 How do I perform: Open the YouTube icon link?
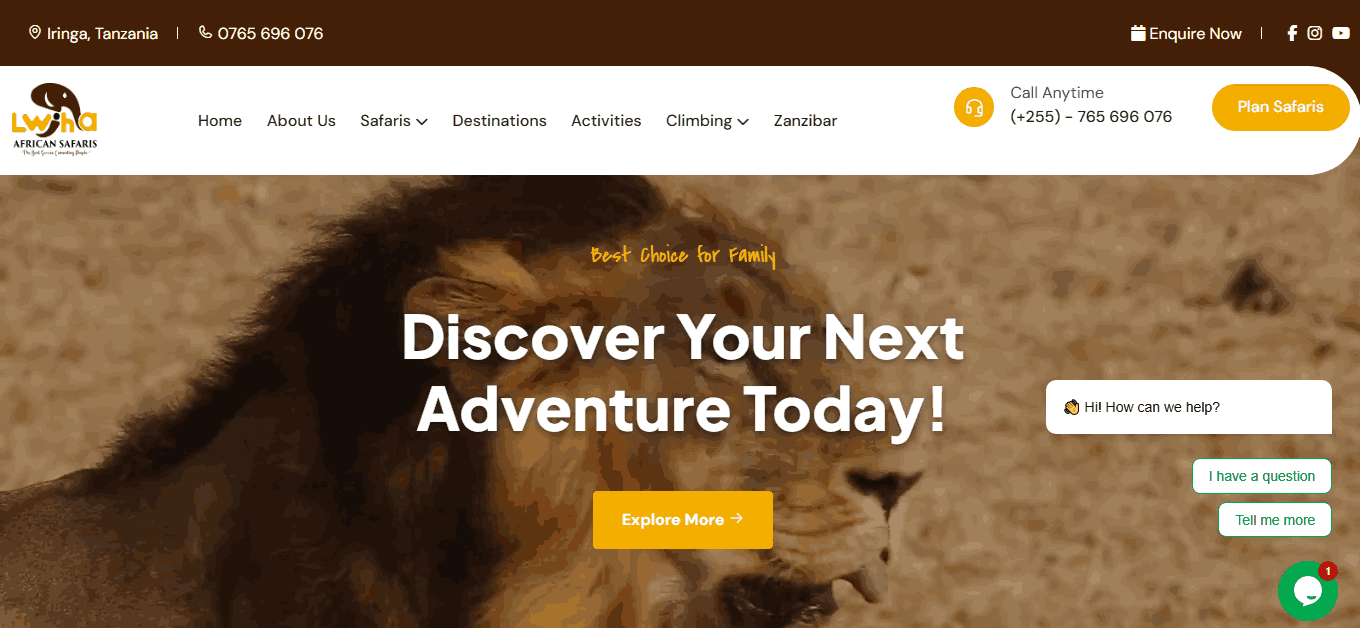pyautogui.click(x=1341, y=33)
